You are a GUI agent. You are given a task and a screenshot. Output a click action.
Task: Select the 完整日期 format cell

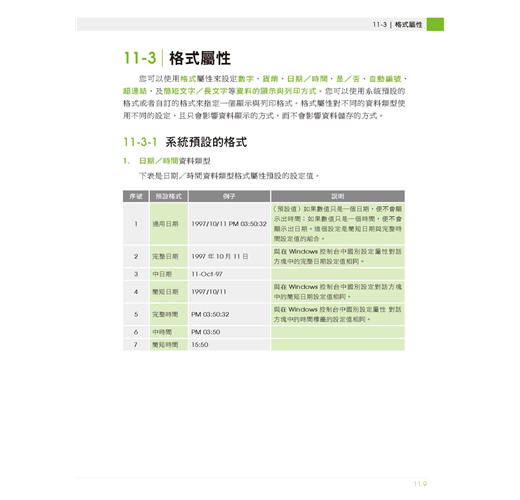click(x=169, y=256)
